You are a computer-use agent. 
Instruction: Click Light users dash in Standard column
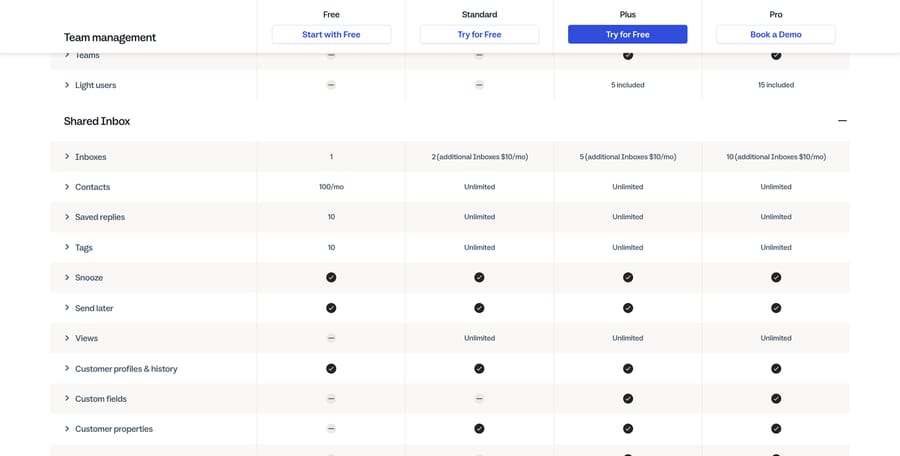tap(479, 85)
